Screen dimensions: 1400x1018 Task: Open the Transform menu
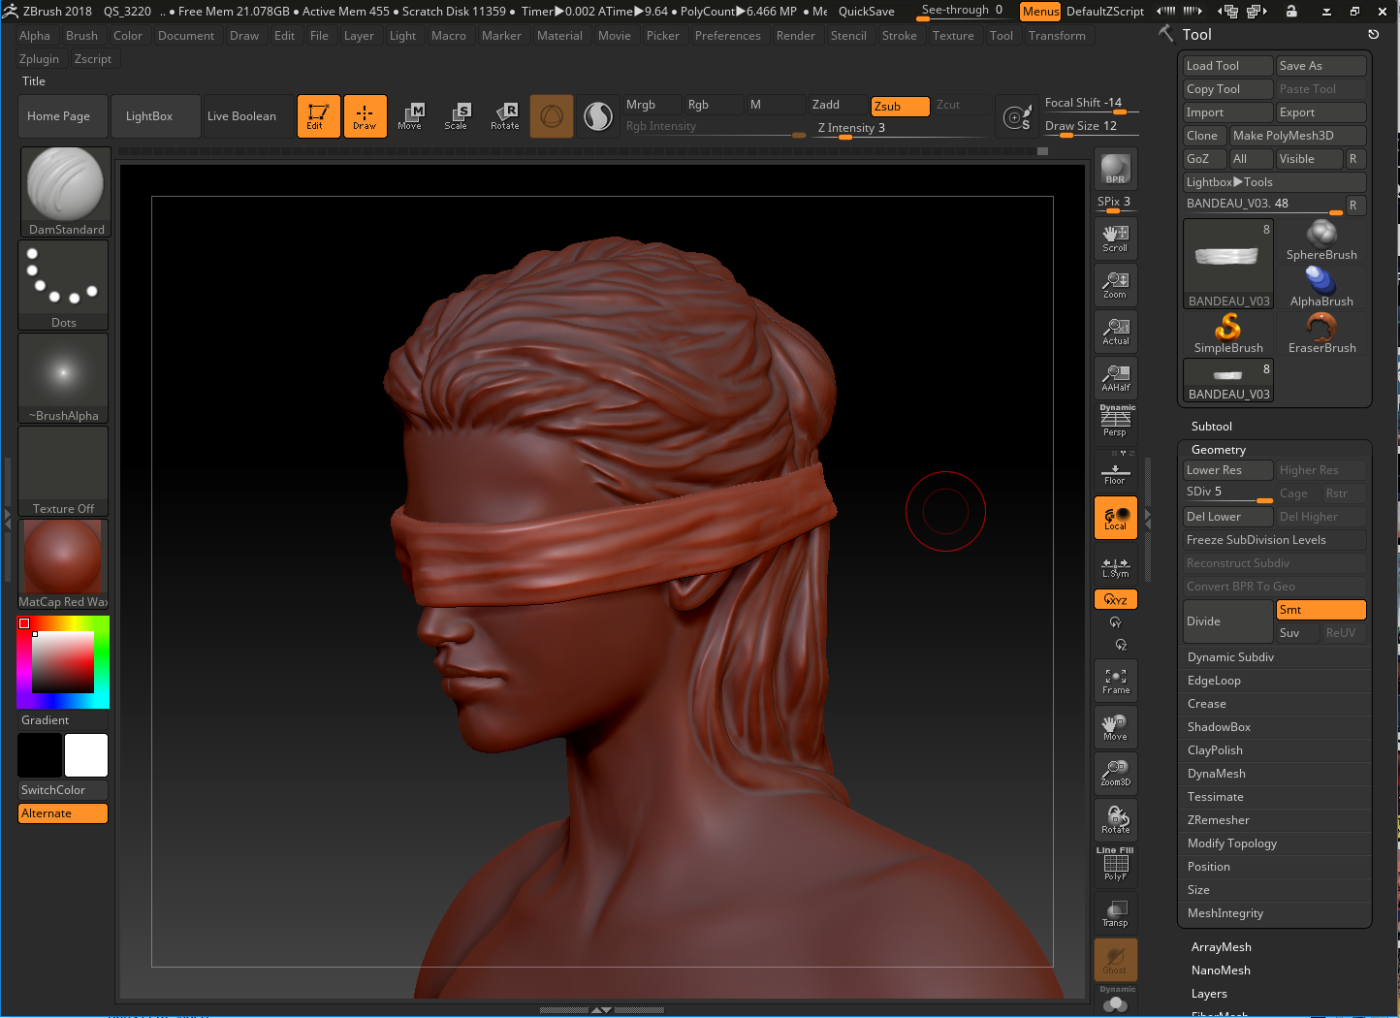pos(1056,35)
